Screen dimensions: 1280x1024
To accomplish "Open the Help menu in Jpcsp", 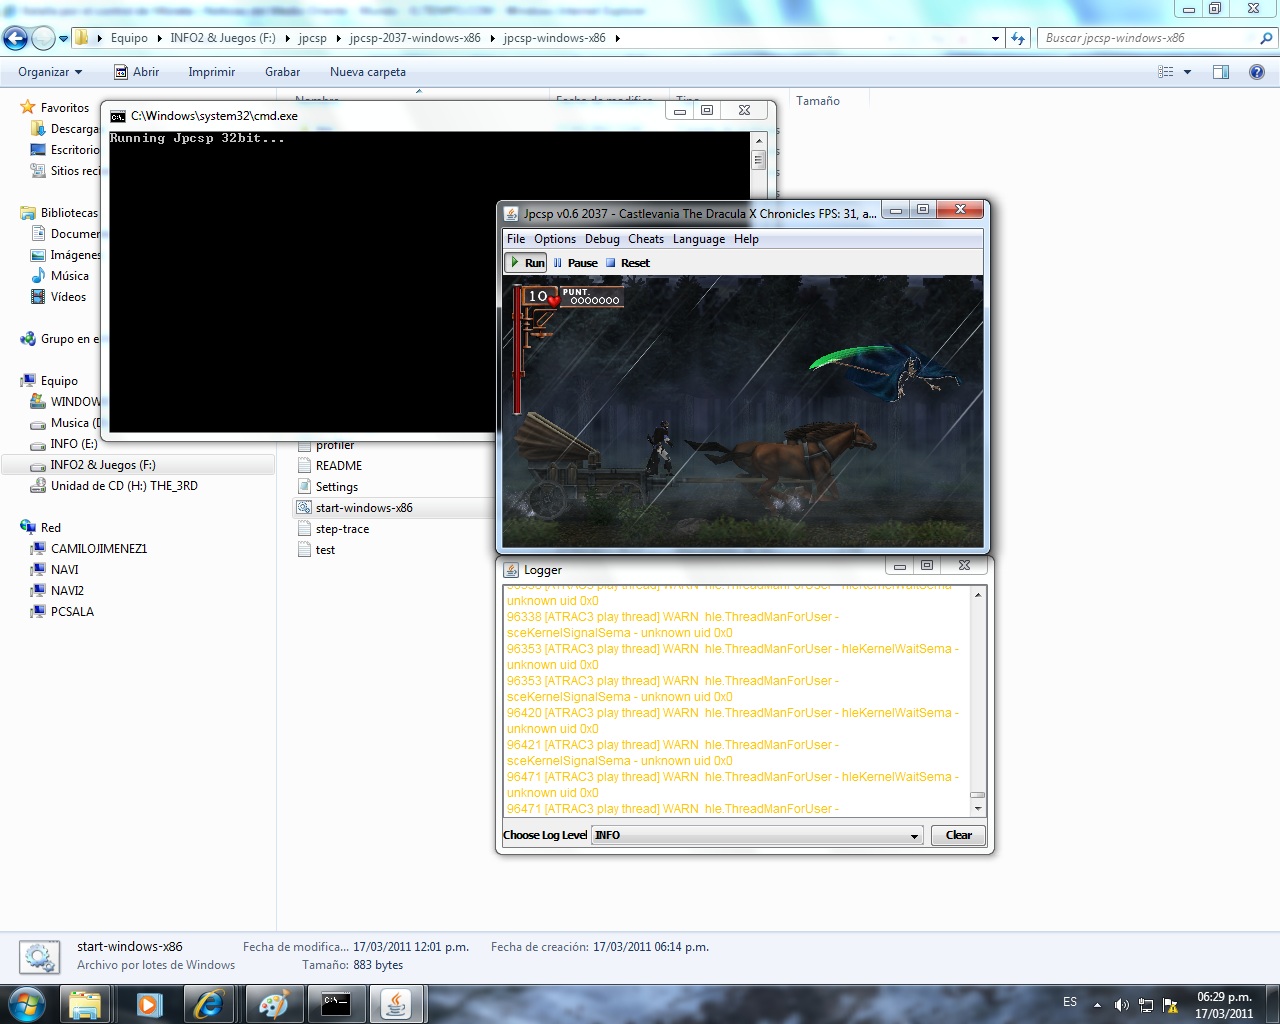I will coord(746,239).
